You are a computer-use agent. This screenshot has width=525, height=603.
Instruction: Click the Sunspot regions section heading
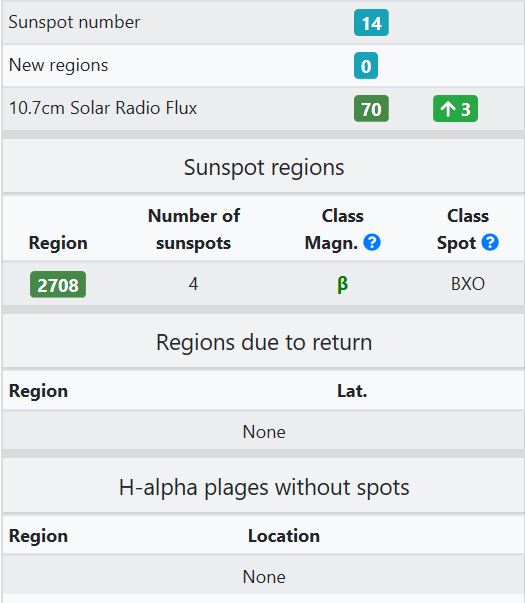point(264,167)
